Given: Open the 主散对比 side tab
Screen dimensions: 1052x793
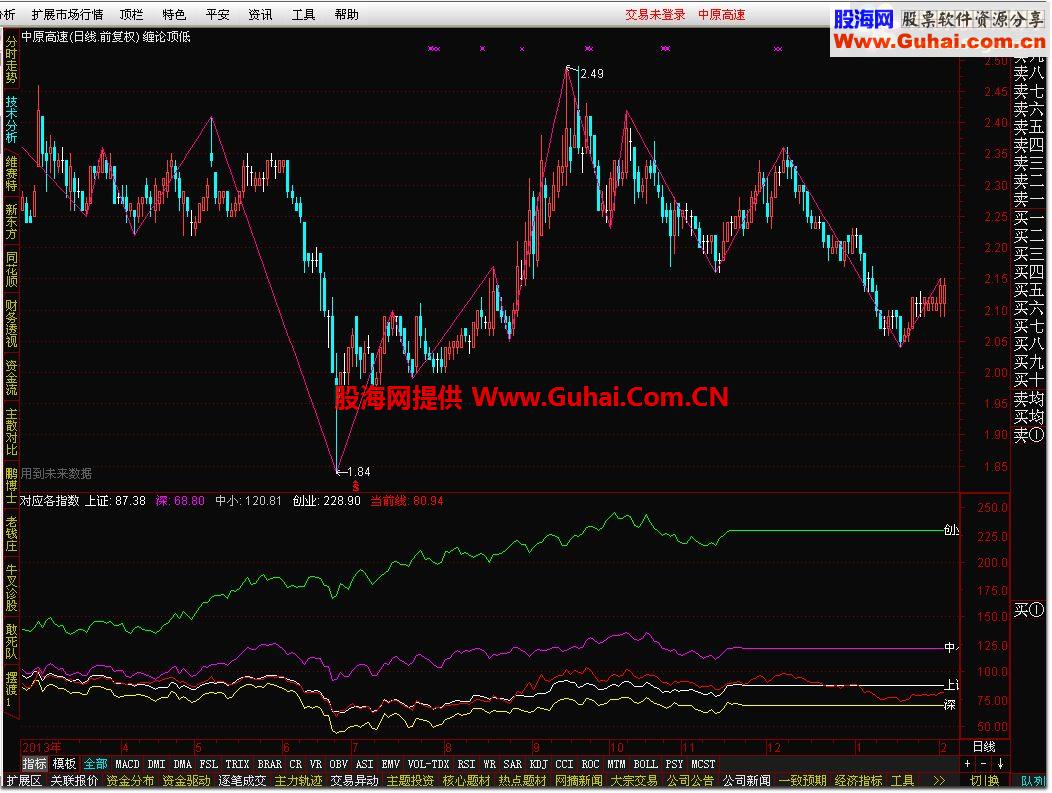Looking at the screenshot, I should click(11, 431).
